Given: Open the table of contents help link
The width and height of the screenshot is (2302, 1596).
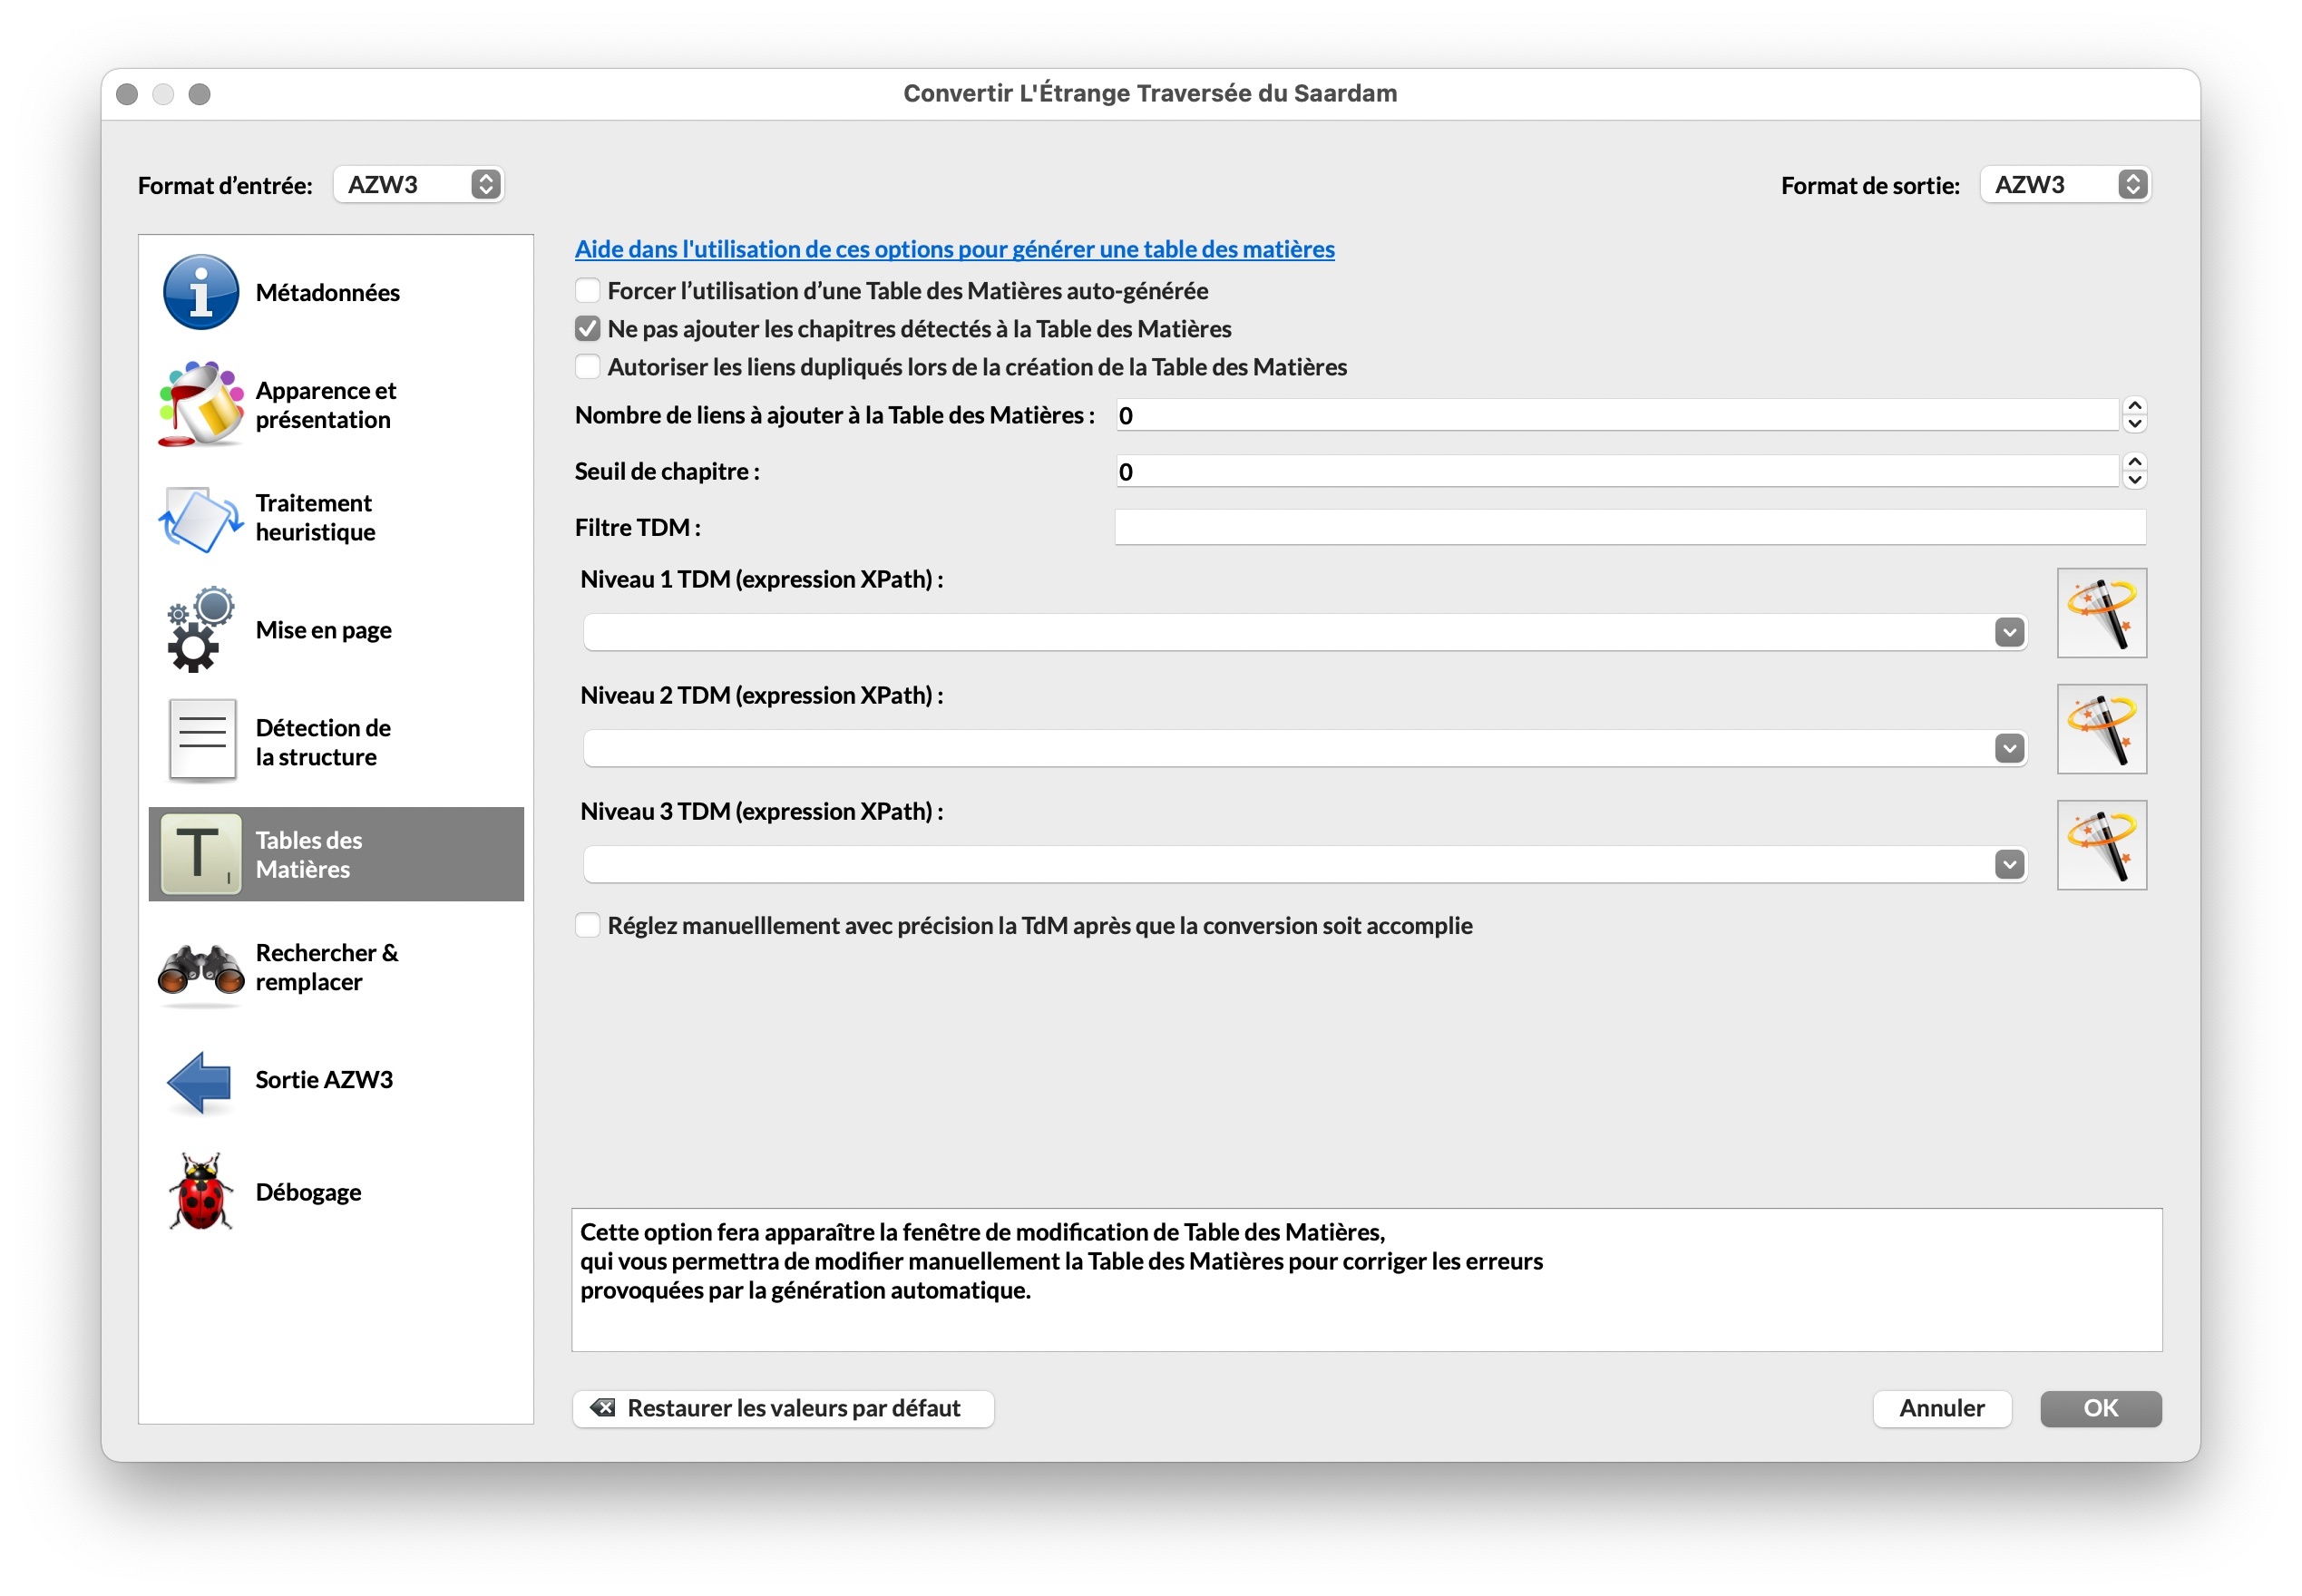Looking at the screenshot, I should (x=954, y=249).
